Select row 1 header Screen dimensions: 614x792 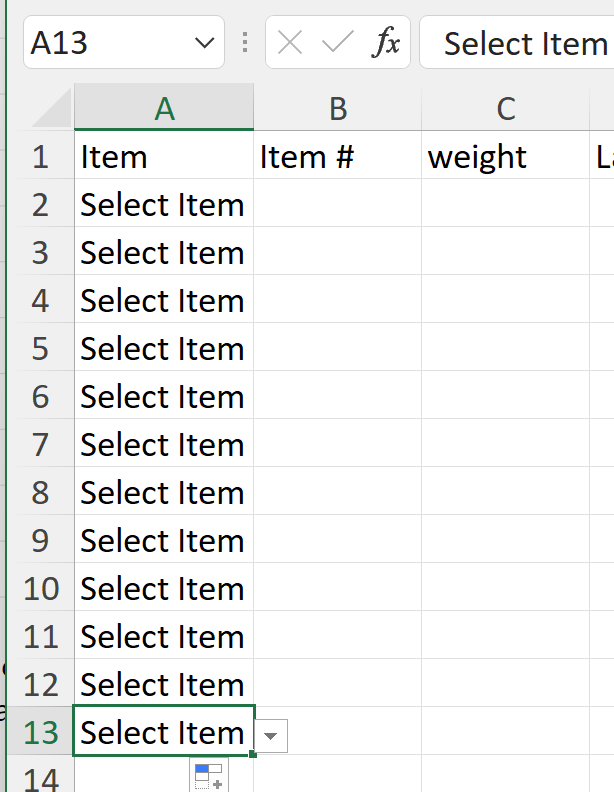coord(40,156)
